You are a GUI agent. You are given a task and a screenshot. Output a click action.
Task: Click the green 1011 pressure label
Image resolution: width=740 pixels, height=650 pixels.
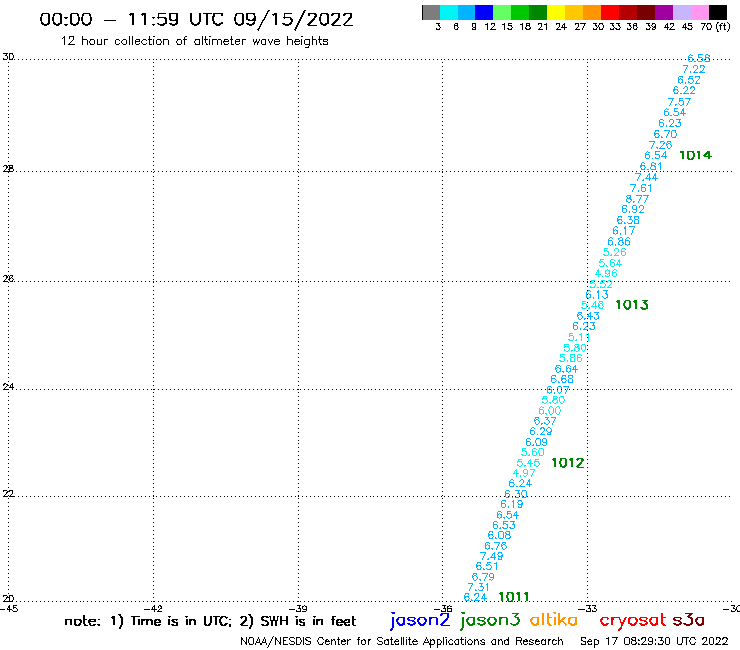click(x=514, y=597)
